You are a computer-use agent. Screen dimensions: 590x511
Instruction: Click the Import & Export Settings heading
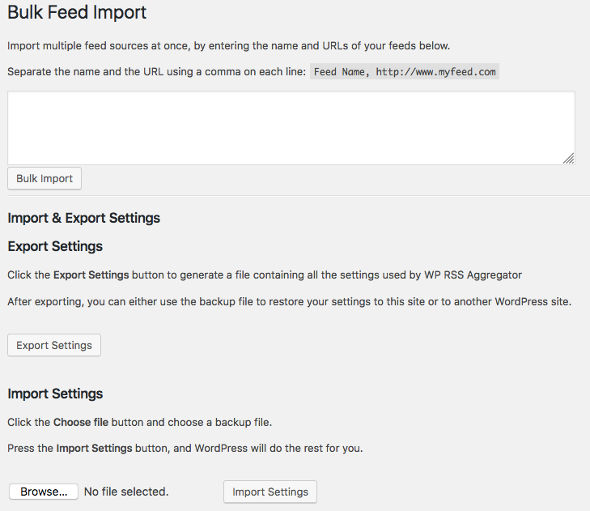[84, 218]
